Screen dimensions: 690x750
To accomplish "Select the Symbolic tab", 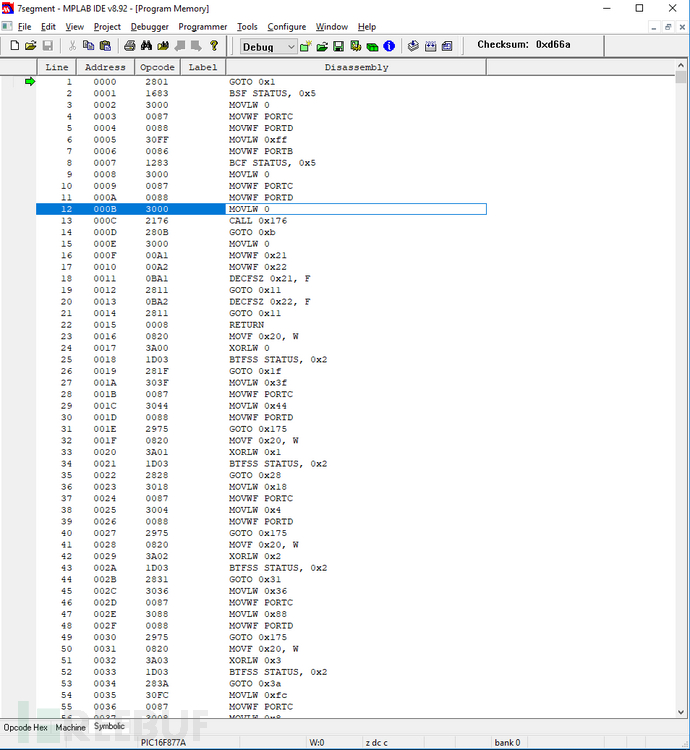I will (109, 726).
